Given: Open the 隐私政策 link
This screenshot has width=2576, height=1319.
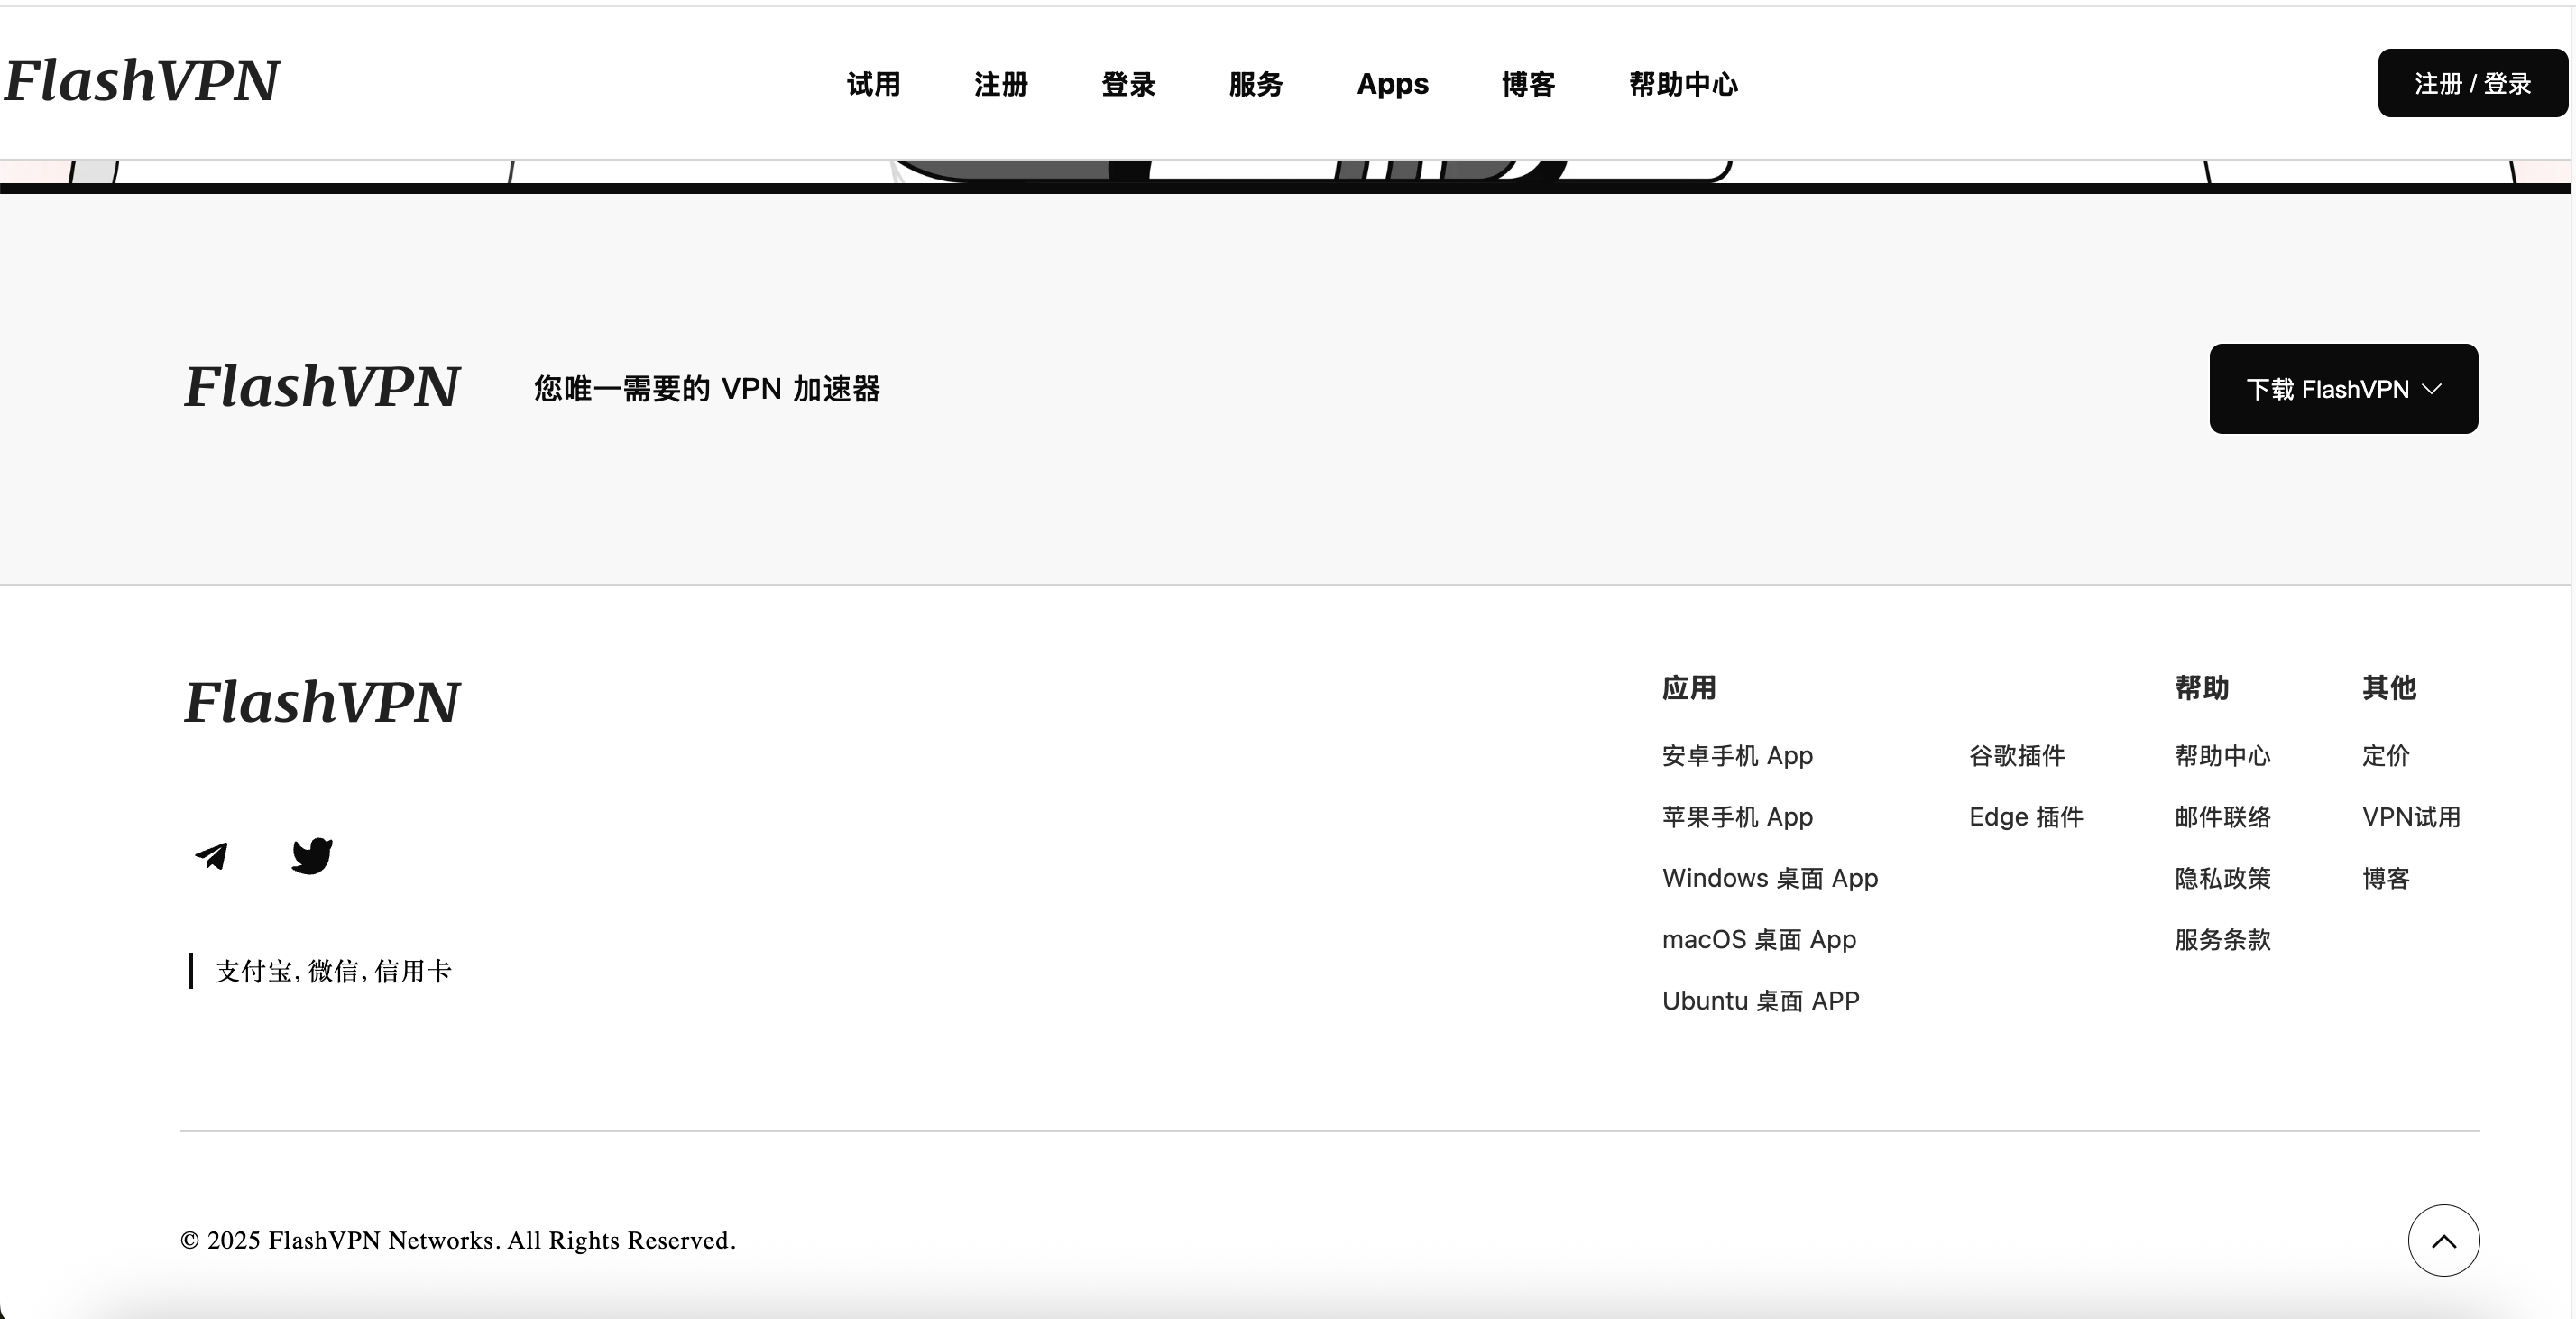Looking at the screenshot, I should pos(2223,878).
